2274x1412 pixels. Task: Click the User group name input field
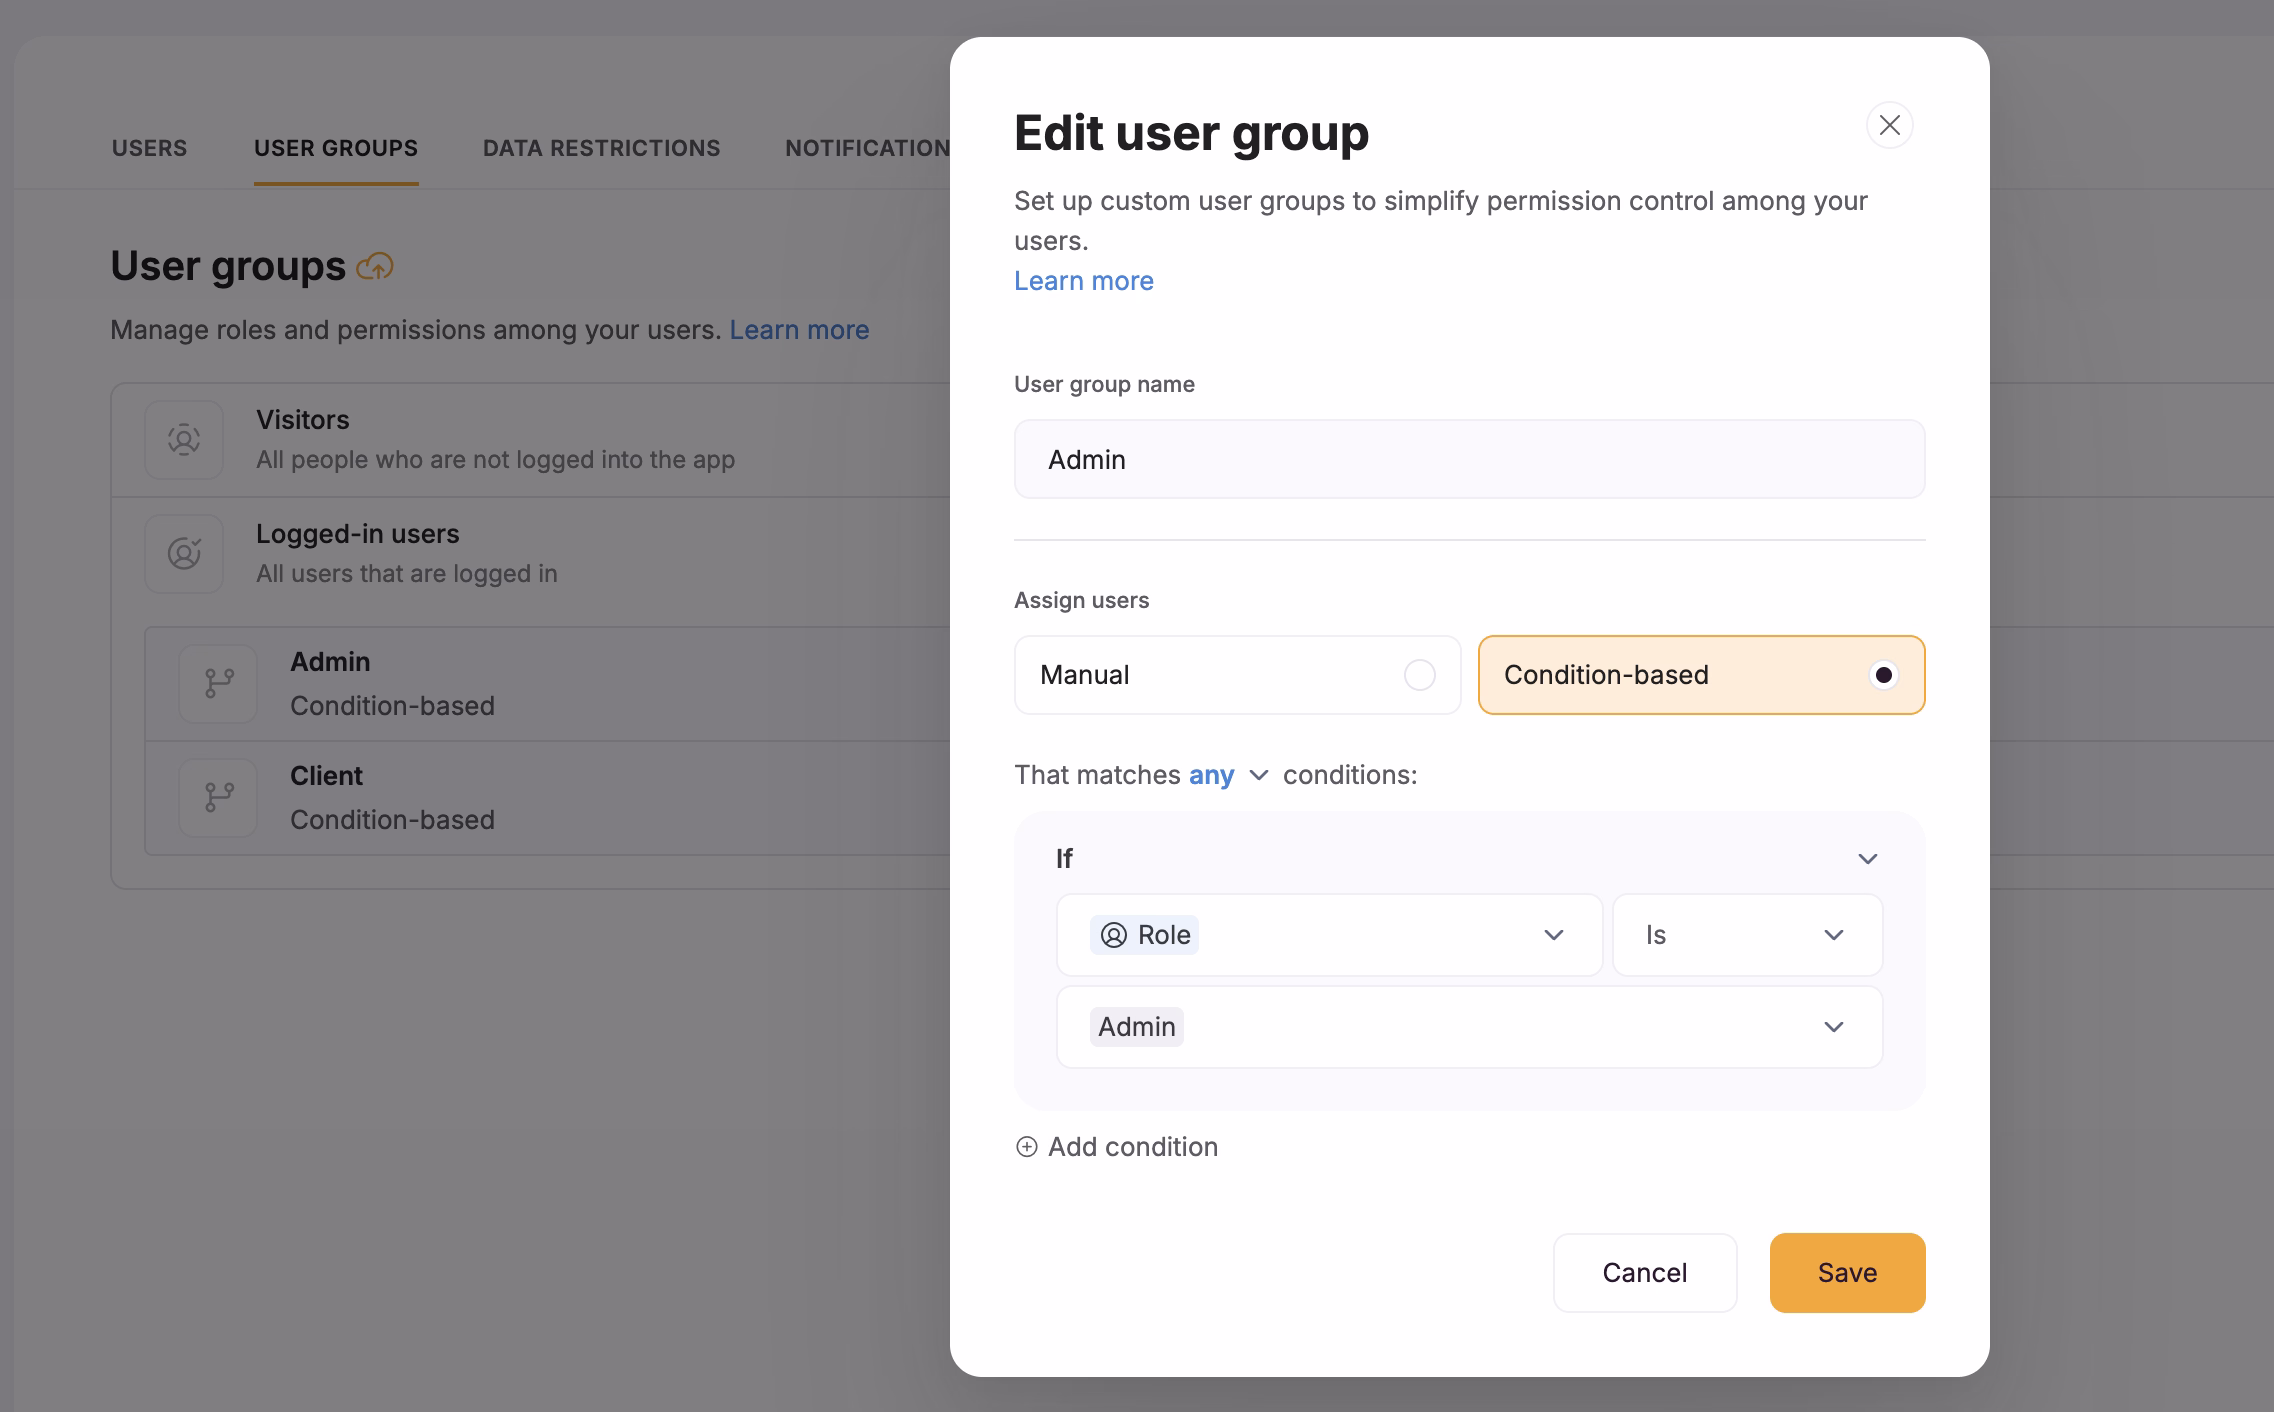pyautogui.click(x=1469, y=459)
